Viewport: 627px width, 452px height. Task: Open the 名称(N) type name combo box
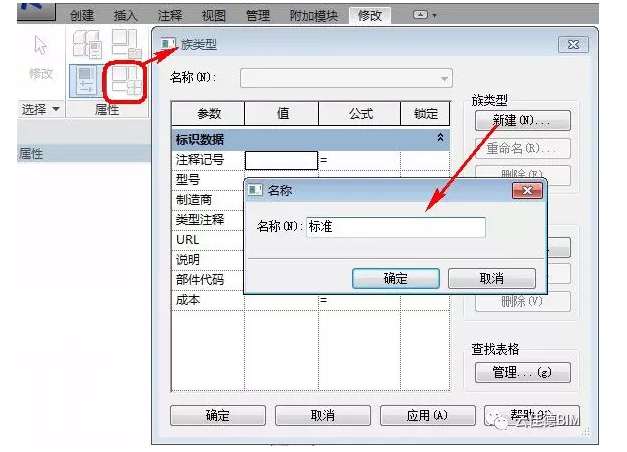[x=346, y=78]
